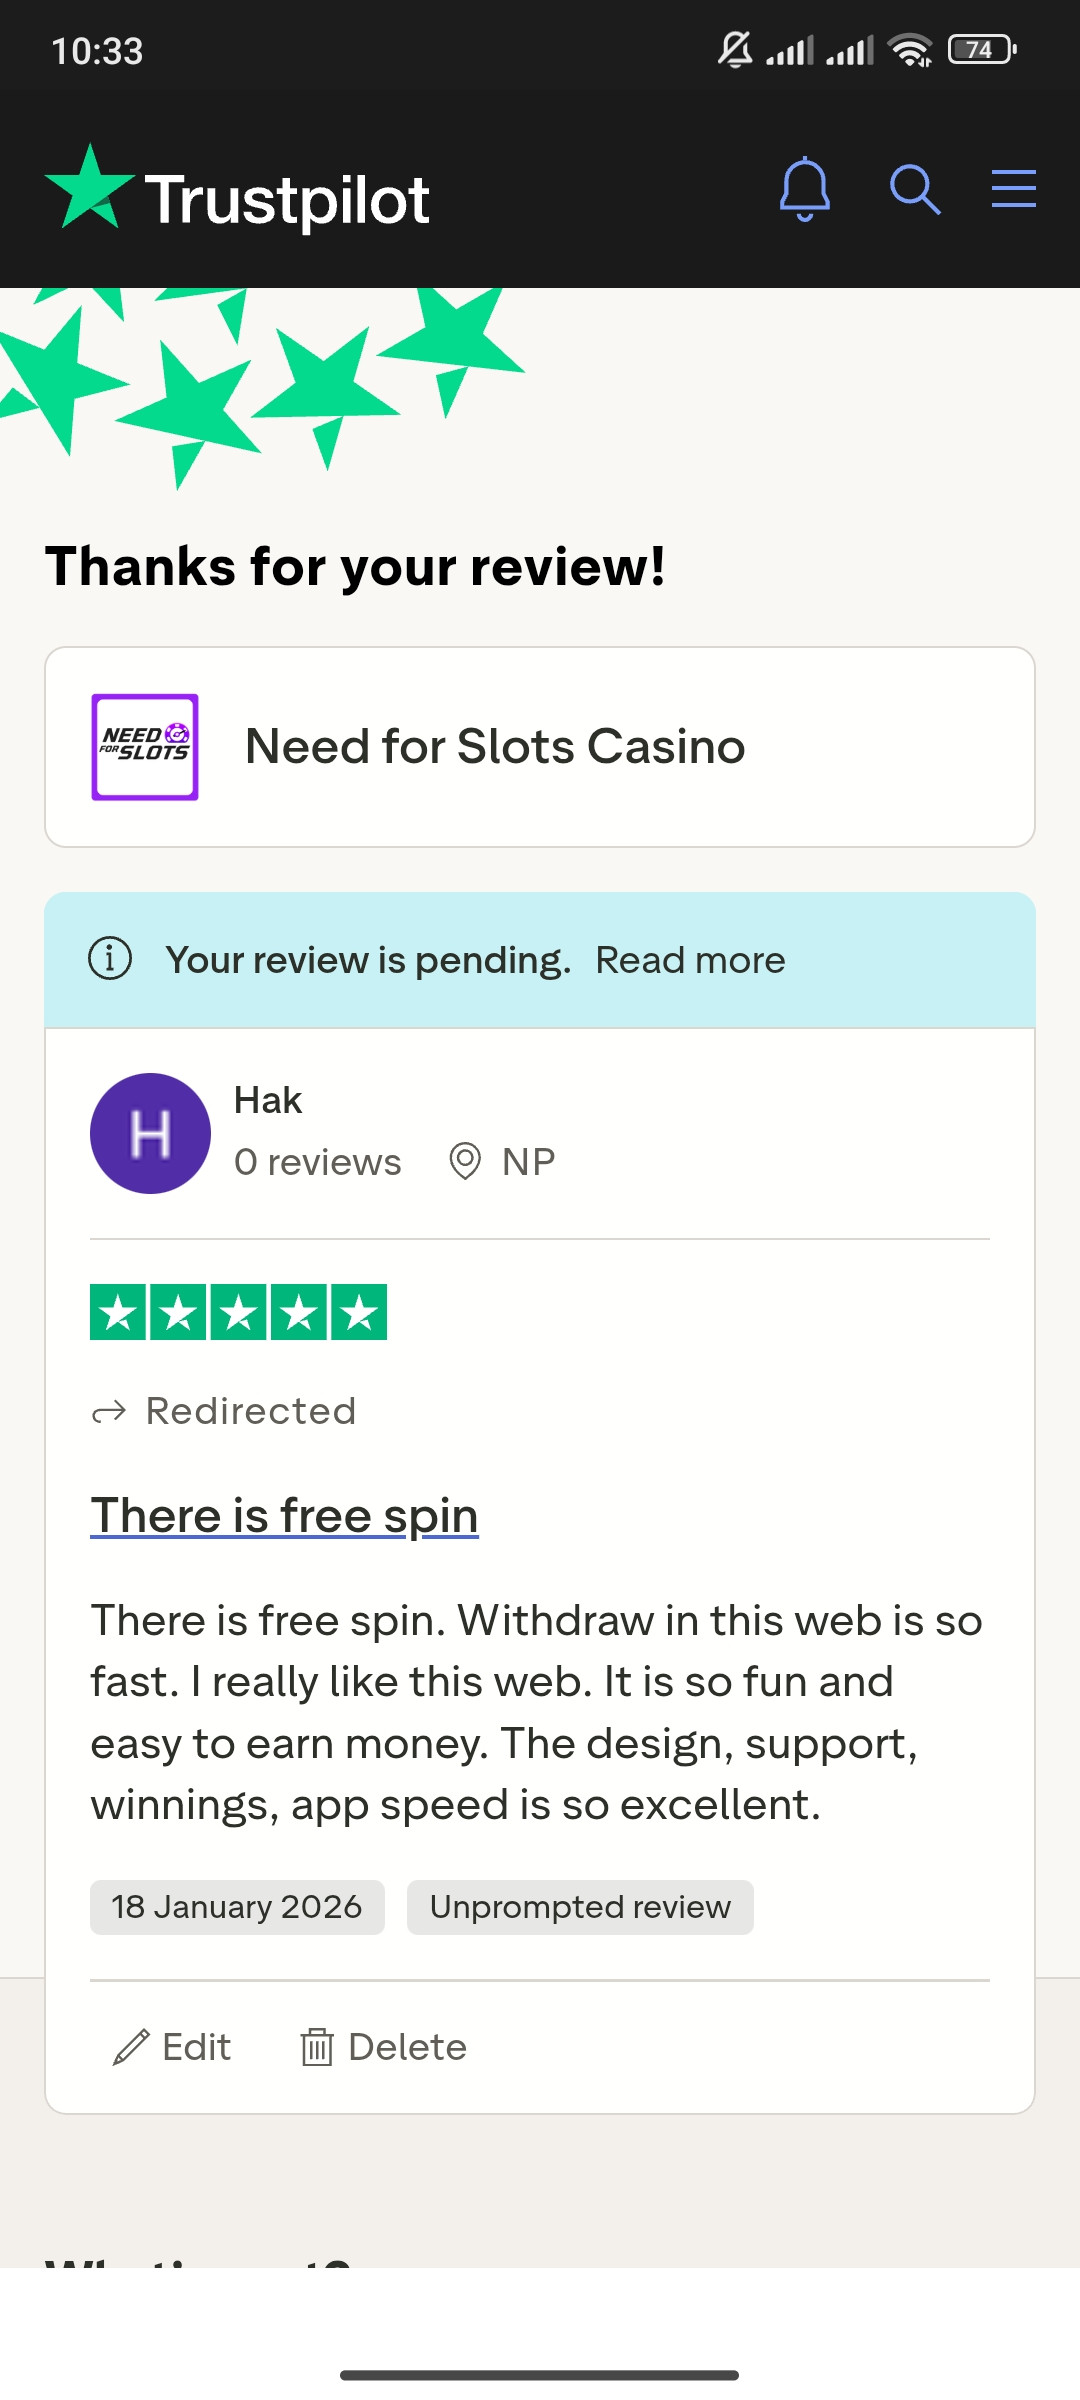Tap the five-star rating image
This screenshot has height=2400, width=1080.
coord(238,1312)
